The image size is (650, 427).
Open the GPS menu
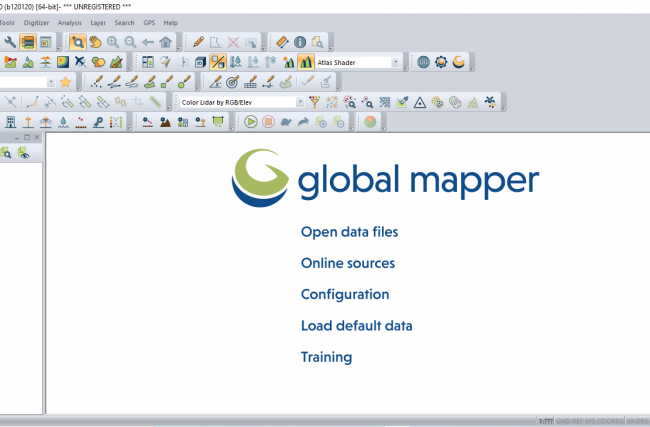coord(149,23)
